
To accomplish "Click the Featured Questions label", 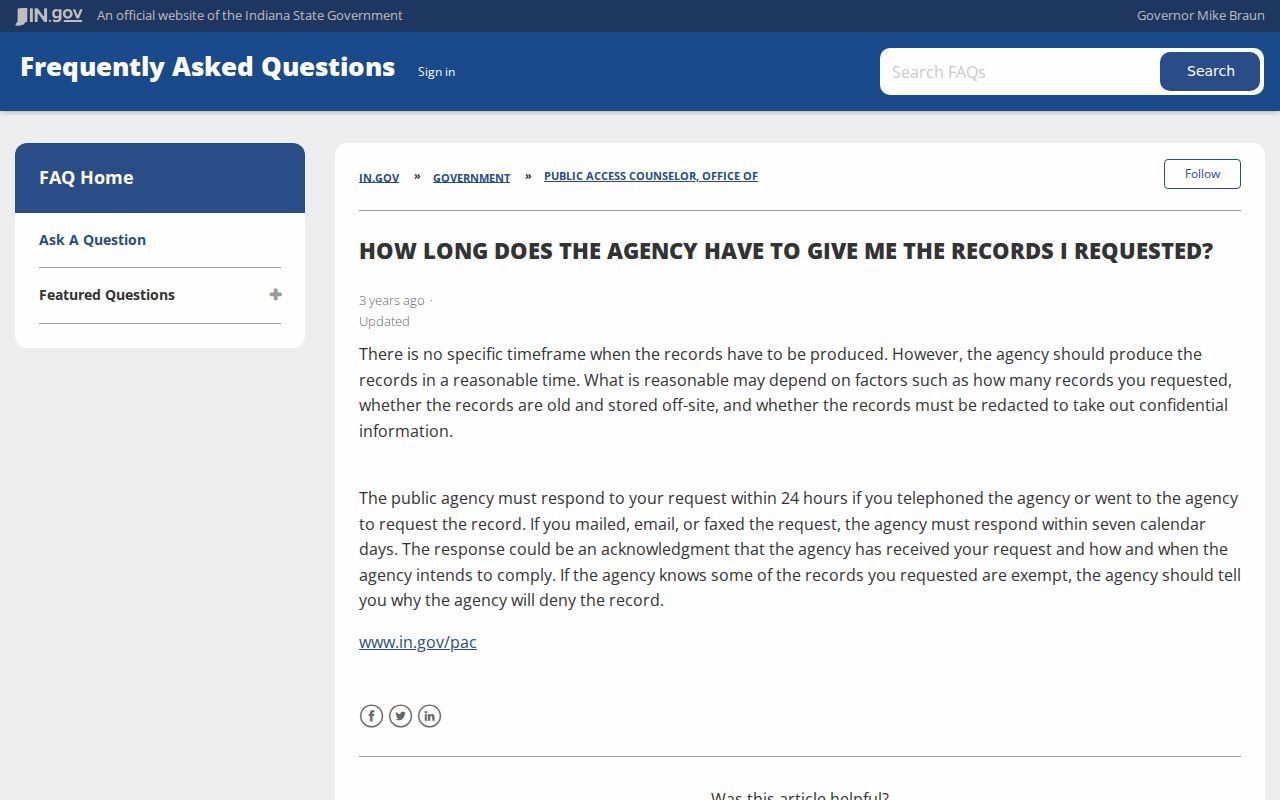I will pos(107,295).
